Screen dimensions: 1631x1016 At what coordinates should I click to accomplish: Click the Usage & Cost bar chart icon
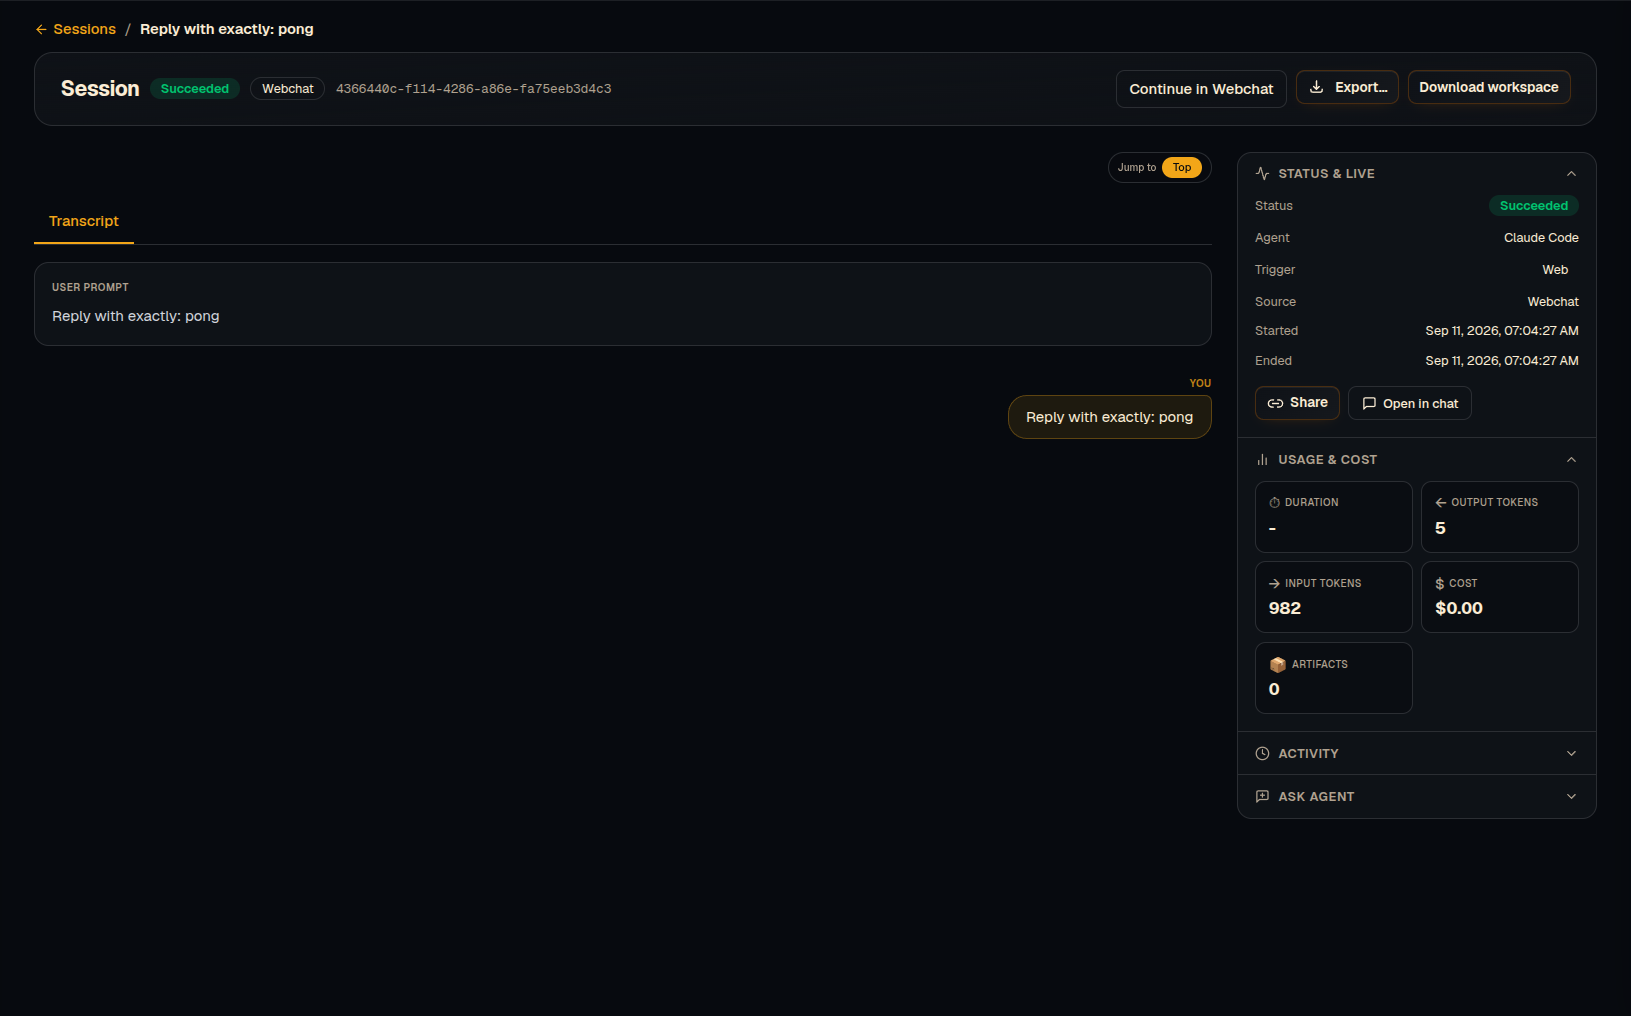[1262, 459]
